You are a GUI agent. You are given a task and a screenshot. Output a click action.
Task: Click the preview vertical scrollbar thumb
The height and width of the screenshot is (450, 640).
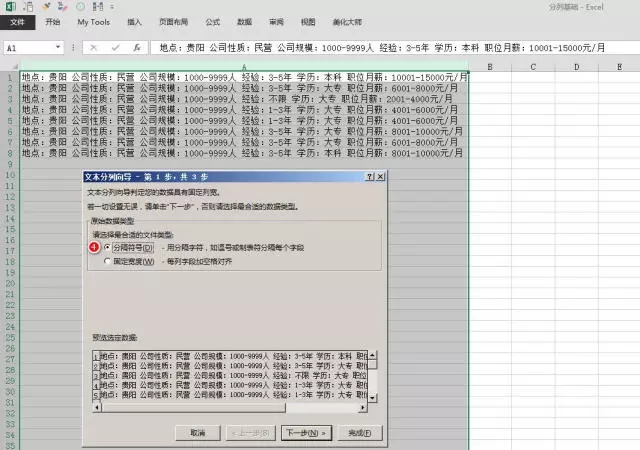tap(372, 364)
